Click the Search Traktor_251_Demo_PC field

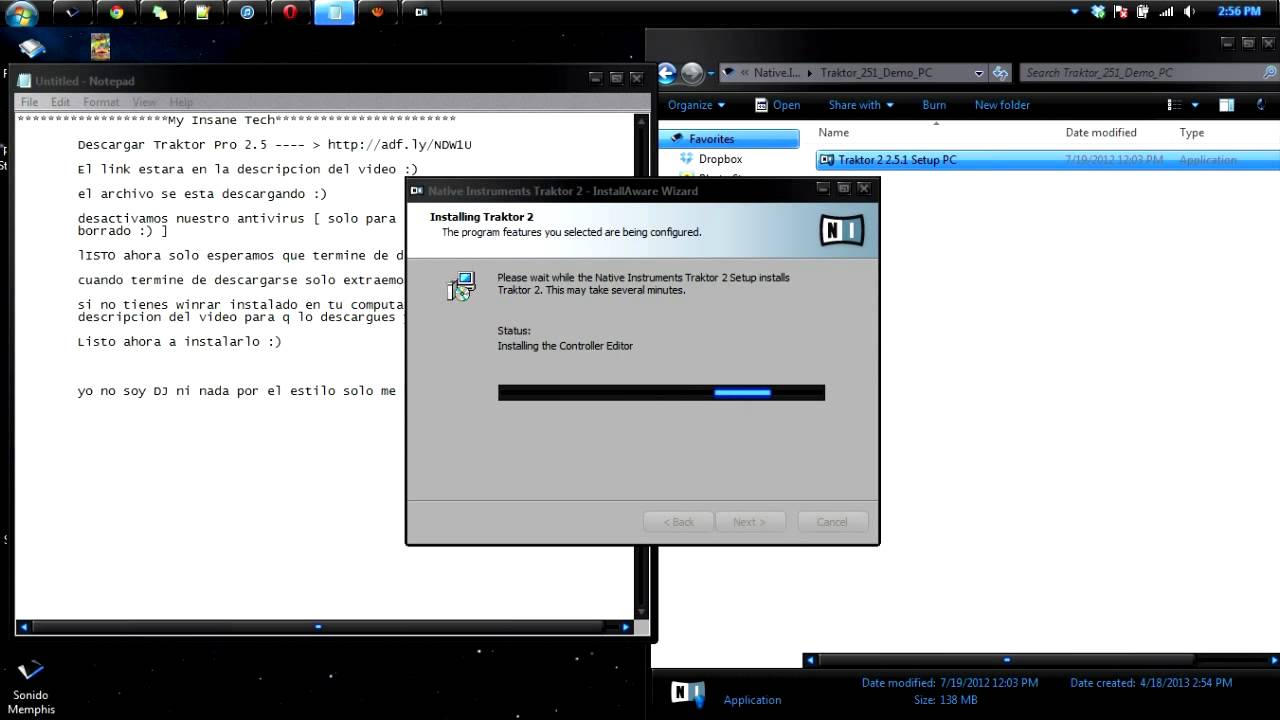click(x=1148, y=73)
